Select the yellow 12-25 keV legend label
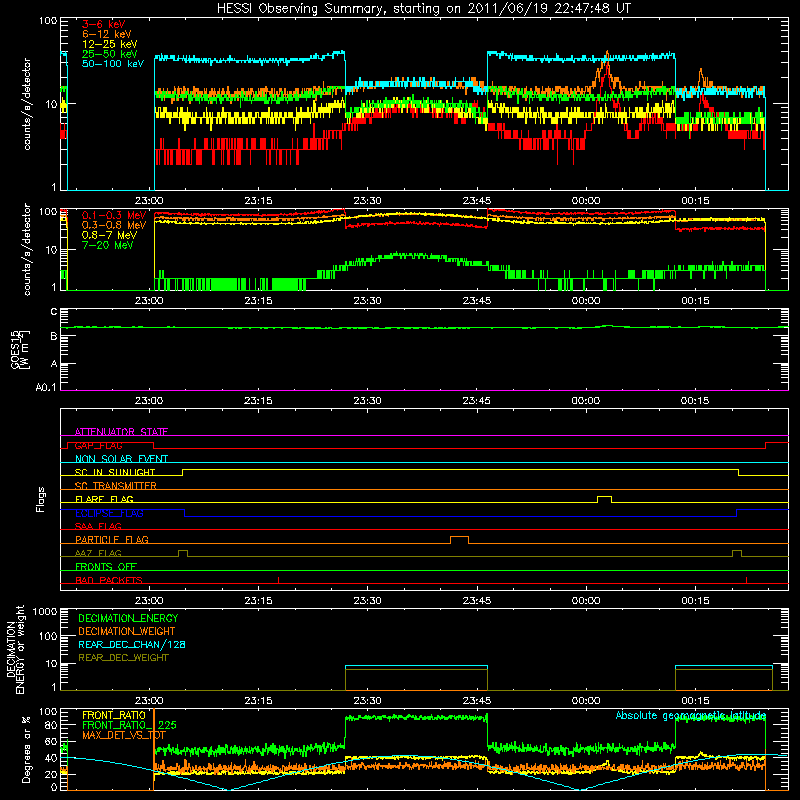Screen dimensions: 800x800 coord(110,44)
